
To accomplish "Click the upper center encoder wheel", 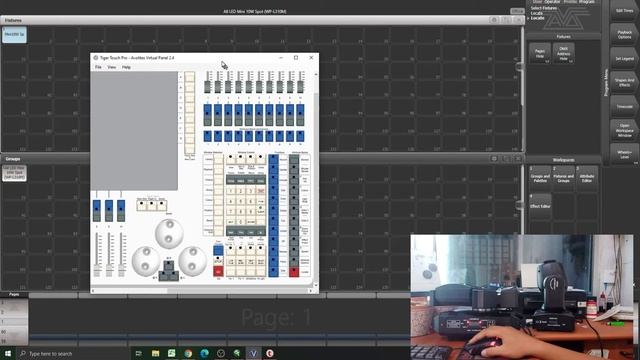I will pos(169,233).
